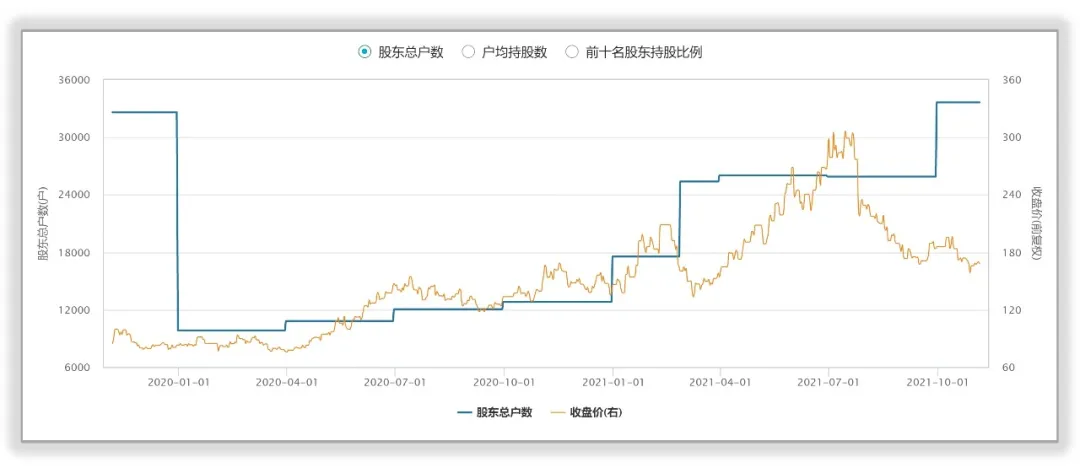Image resolution: width=1080 pixels, height=473 pixels.
Task: Click the 36000 left axis value
Action: click(76, 81)
